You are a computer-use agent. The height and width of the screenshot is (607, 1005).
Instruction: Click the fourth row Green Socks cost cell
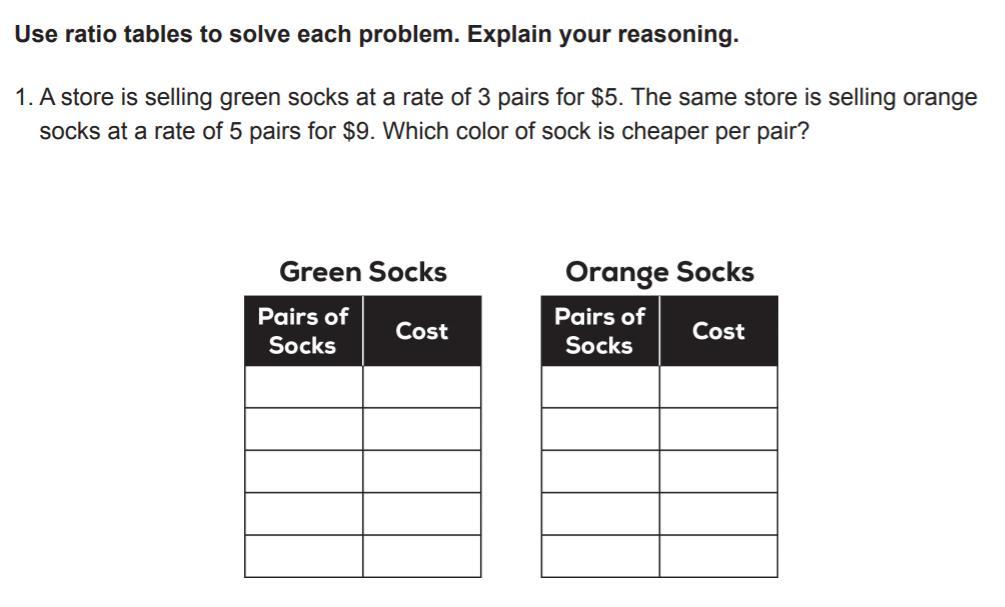[x=422, y=513]
